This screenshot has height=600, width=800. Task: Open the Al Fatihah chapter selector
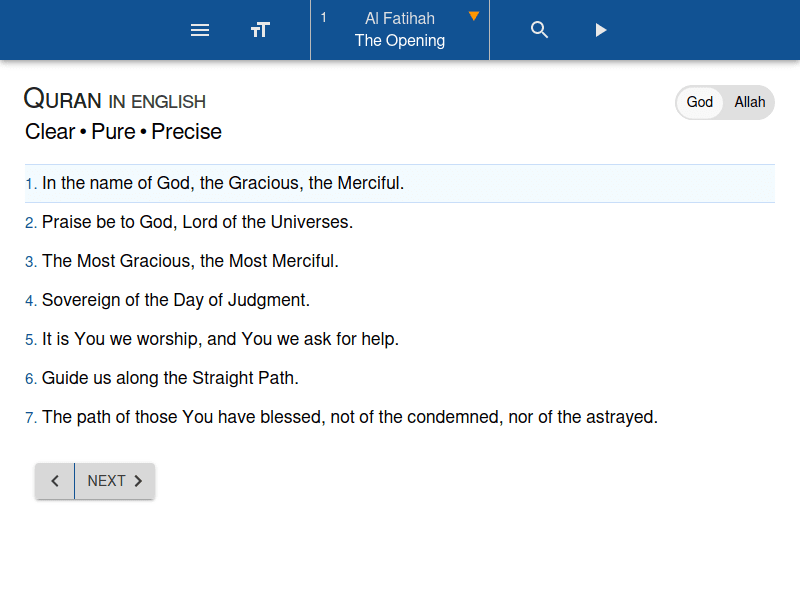coord(399,18)
